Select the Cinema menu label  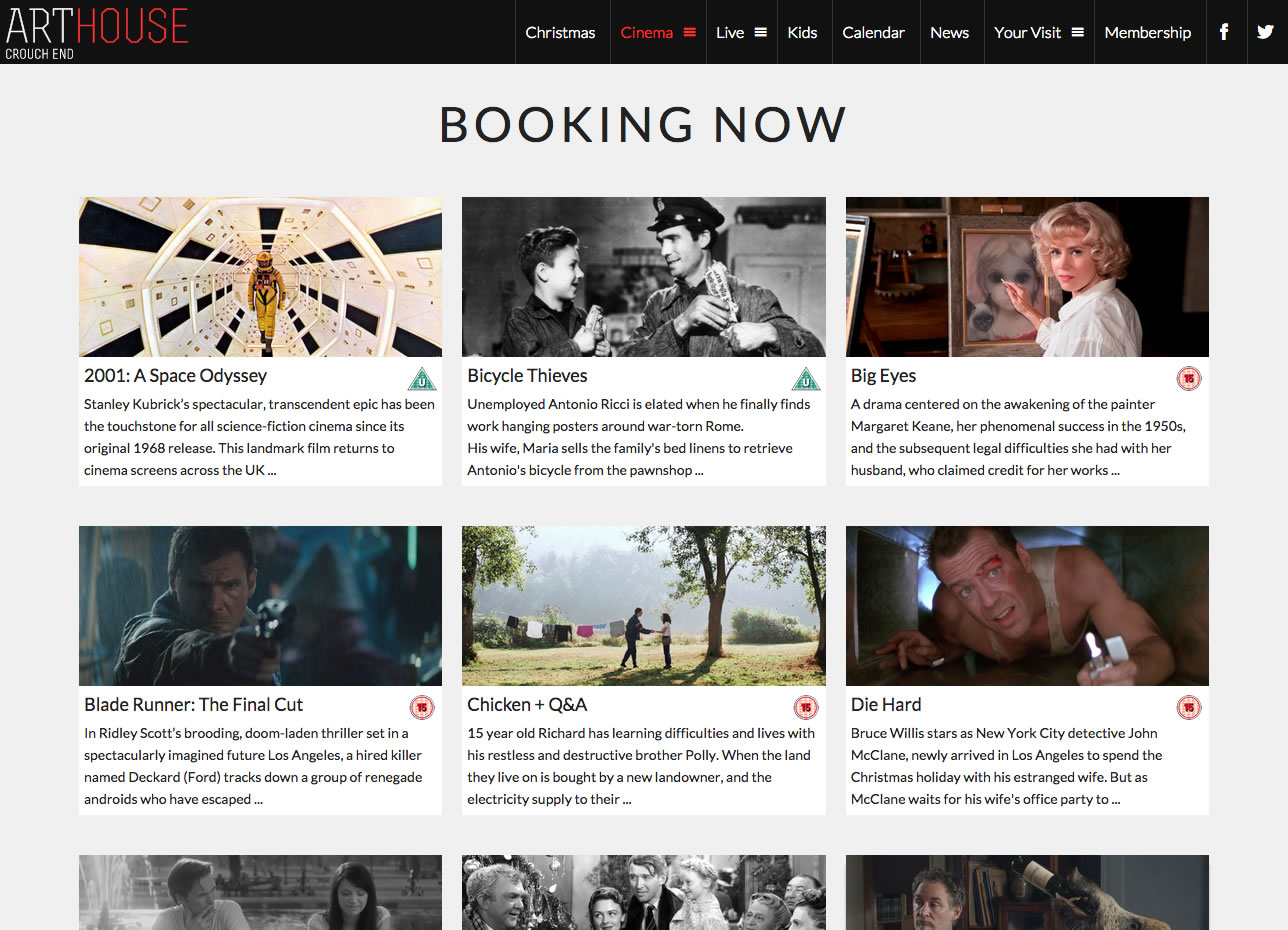point(647,32)
